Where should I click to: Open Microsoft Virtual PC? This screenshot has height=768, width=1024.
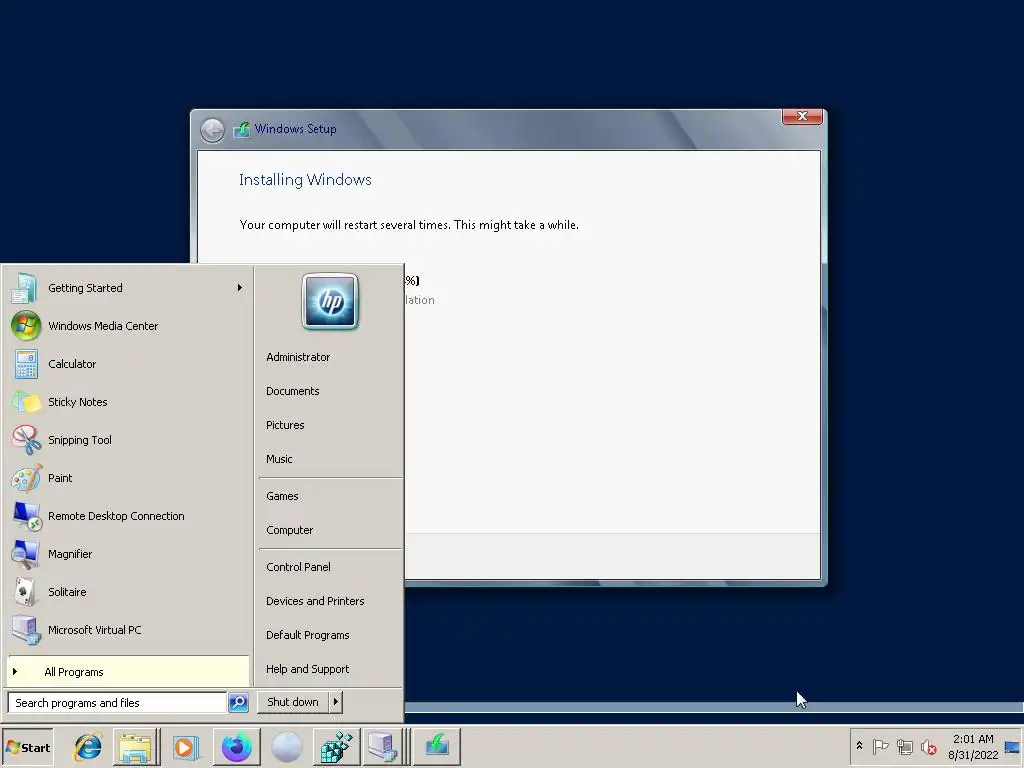tap(127, 630)
